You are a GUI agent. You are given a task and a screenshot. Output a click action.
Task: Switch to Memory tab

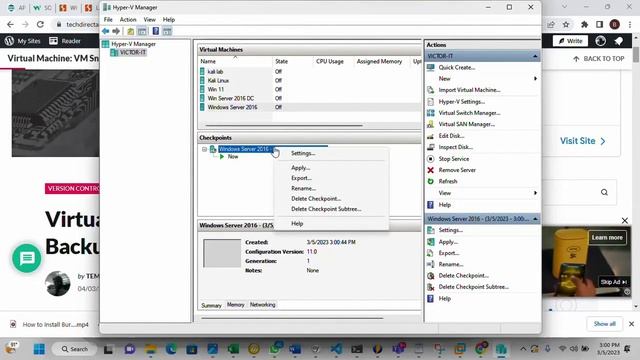pyautogui.click(x=236, y=305)
